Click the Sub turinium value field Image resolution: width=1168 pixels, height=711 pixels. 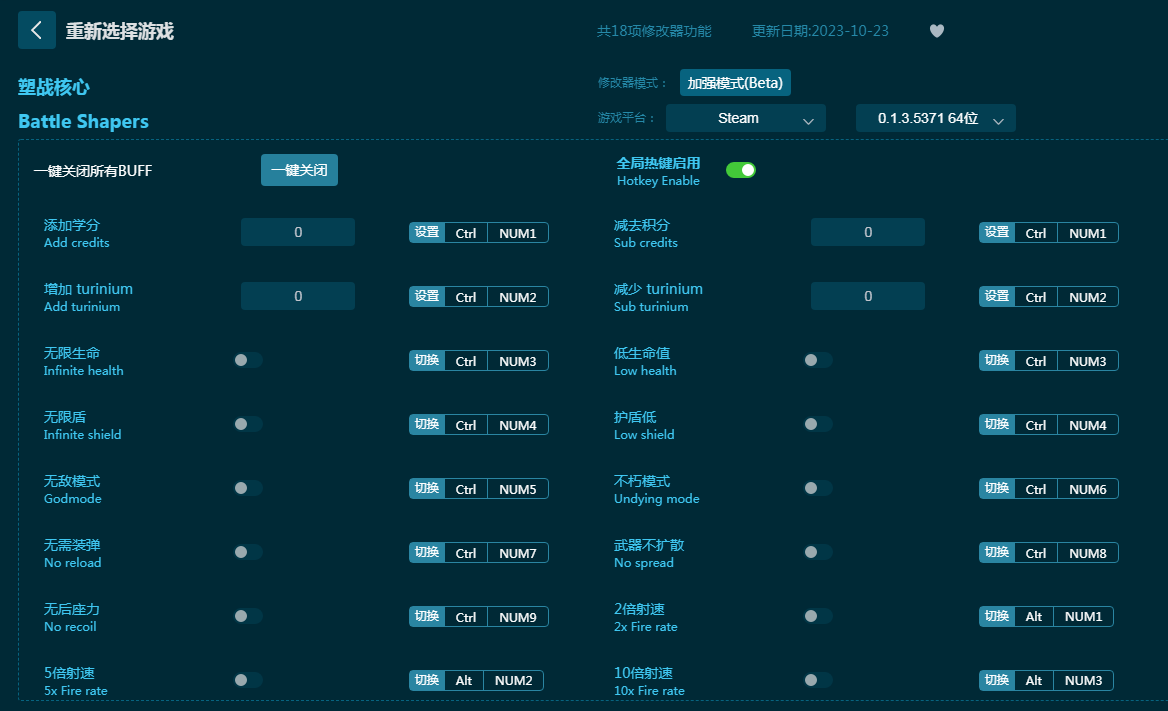[x=867, y=296]
